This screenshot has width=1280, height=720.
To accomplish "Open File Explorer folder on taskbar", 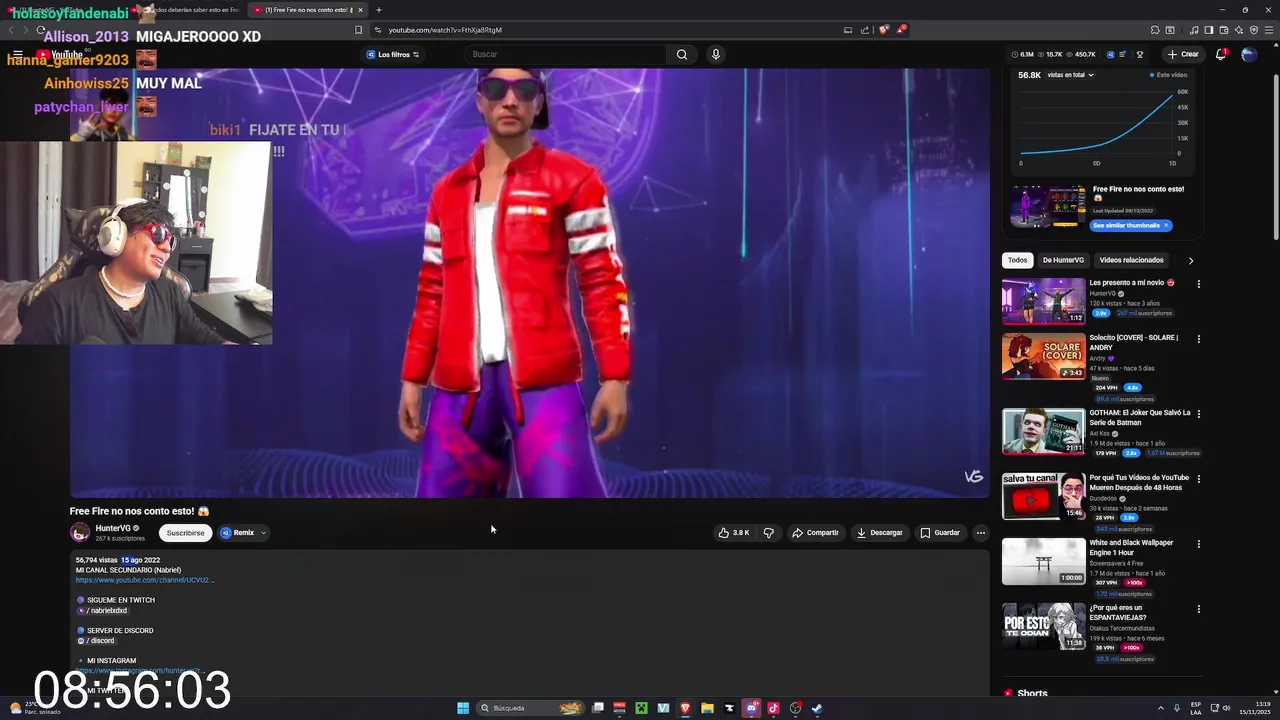I will coord(707,708).
